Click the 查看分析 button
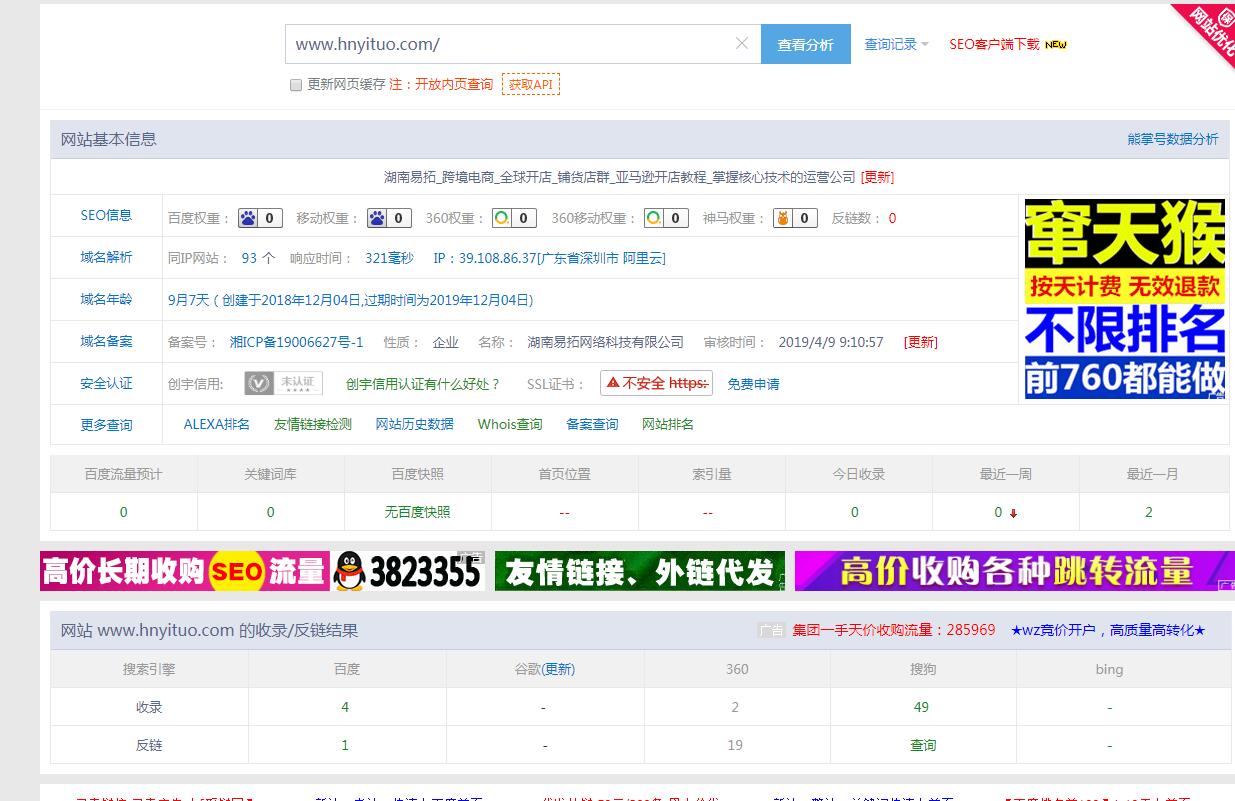This screenshot has width=1235, height=801. pos(806,44)
